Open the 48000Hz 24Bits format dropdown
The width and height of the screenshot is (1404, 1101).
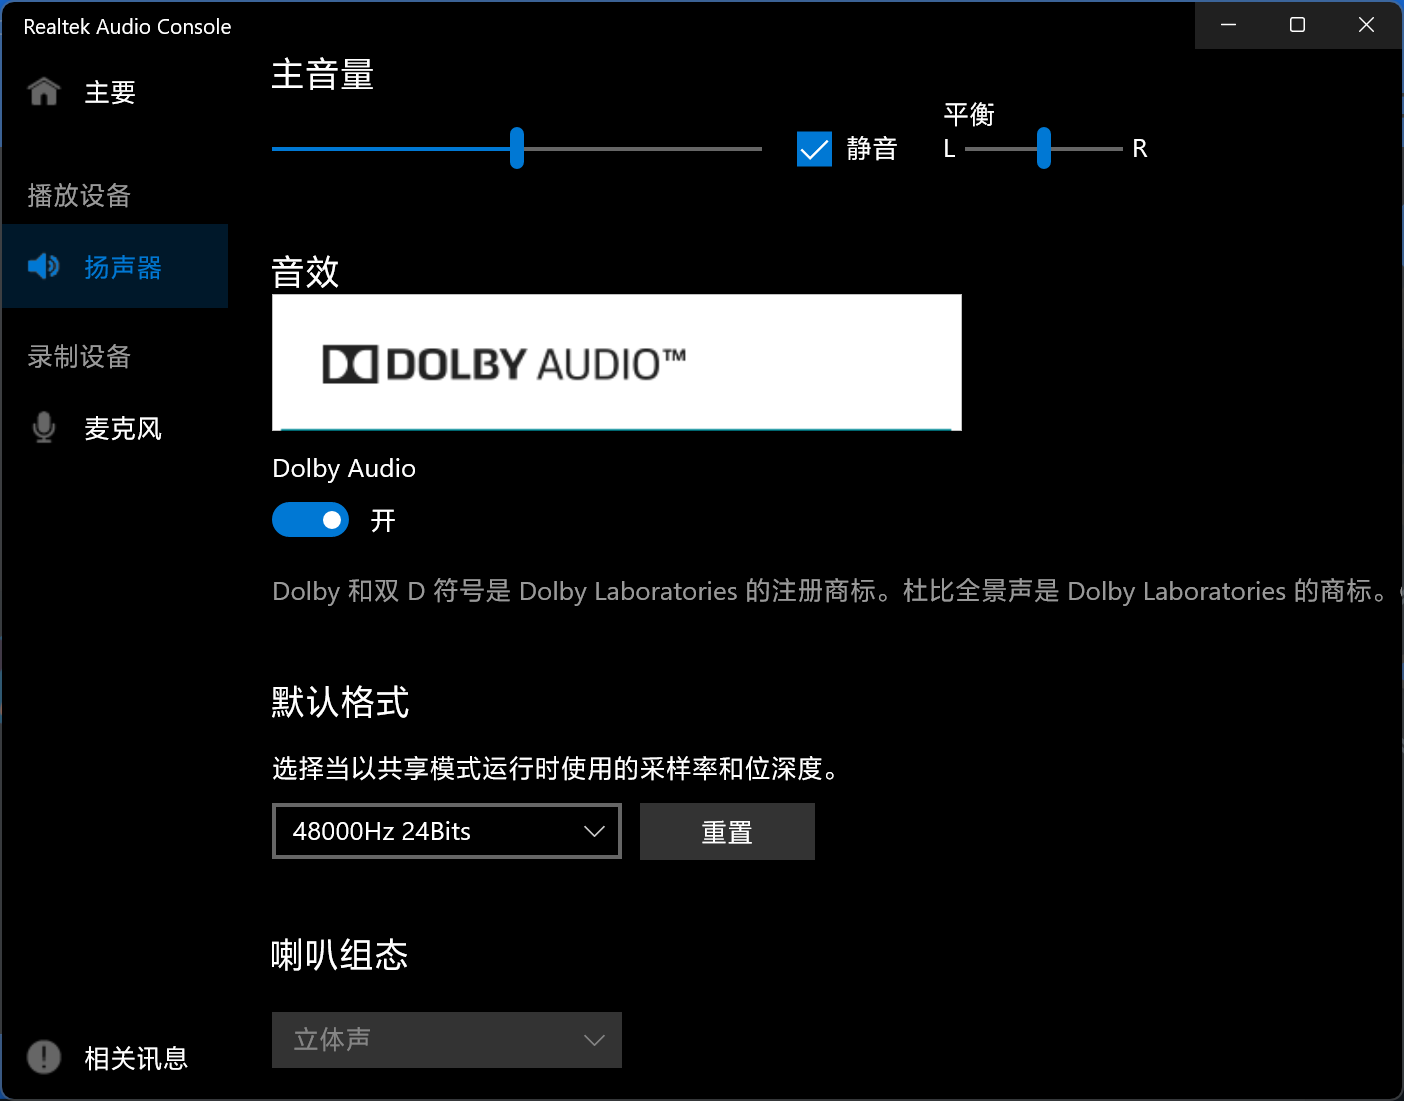tap(447, 831)
